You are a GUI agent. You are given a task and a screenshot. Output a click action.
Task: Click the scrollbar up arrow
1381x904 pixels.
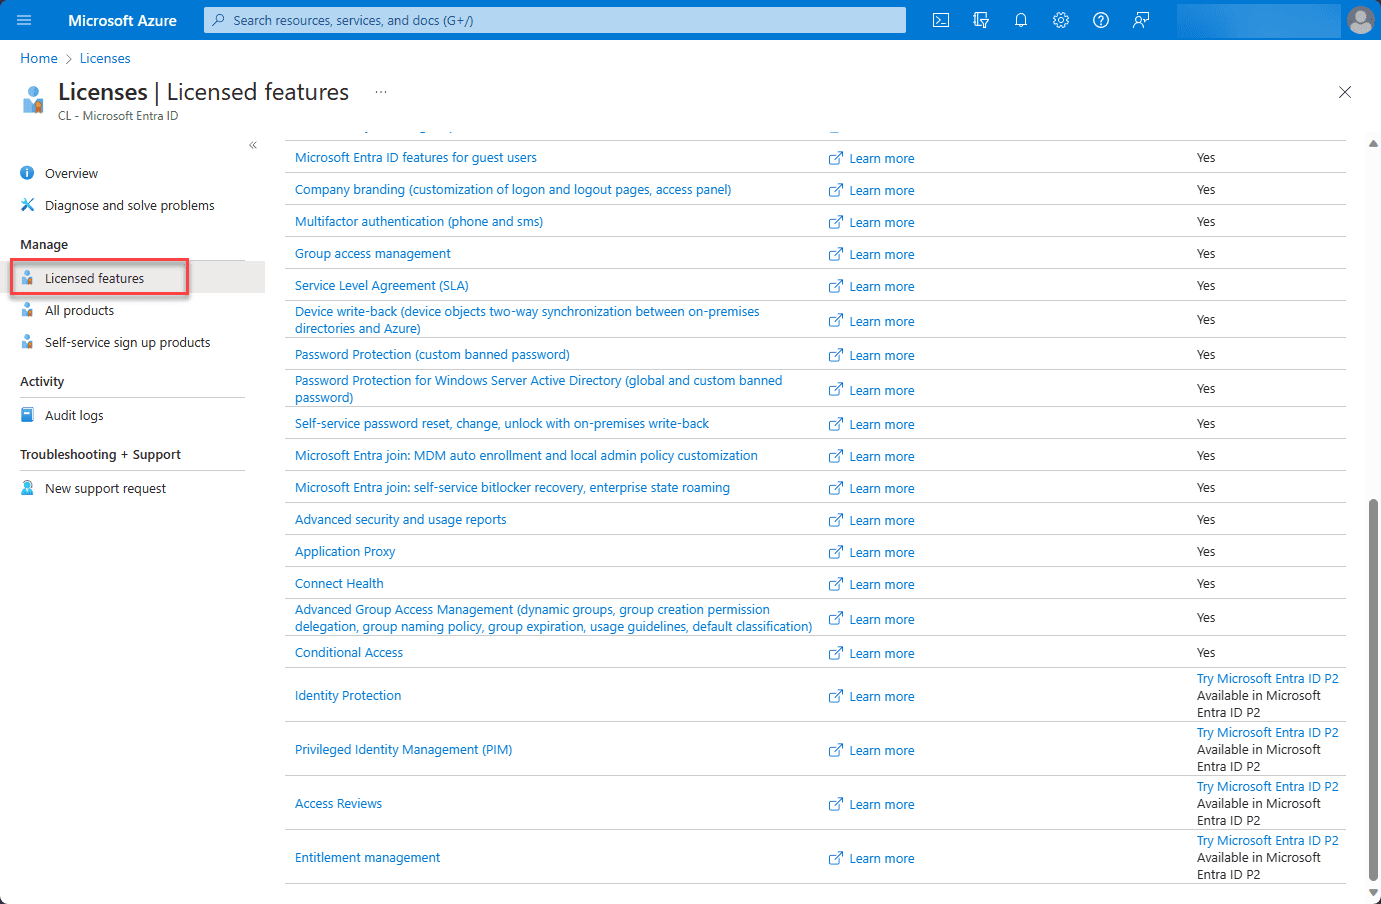1374,144
